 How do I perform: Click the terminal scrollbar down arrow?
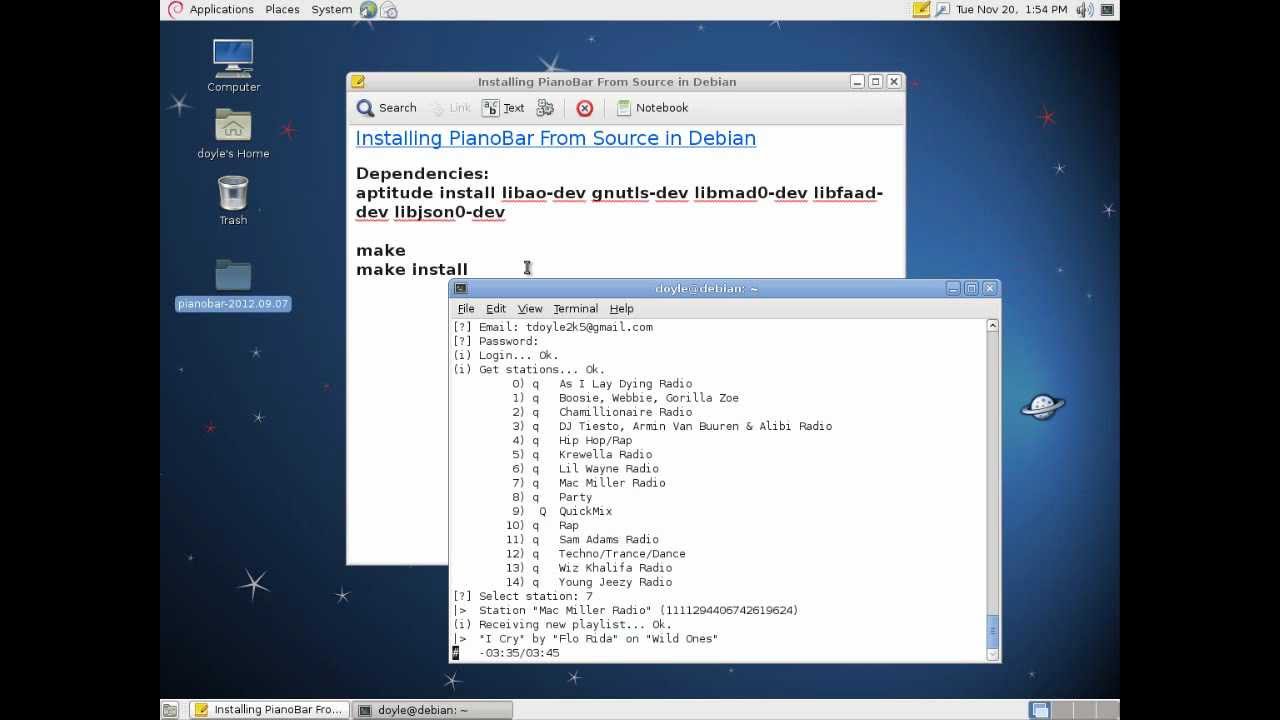pos(992,655)
